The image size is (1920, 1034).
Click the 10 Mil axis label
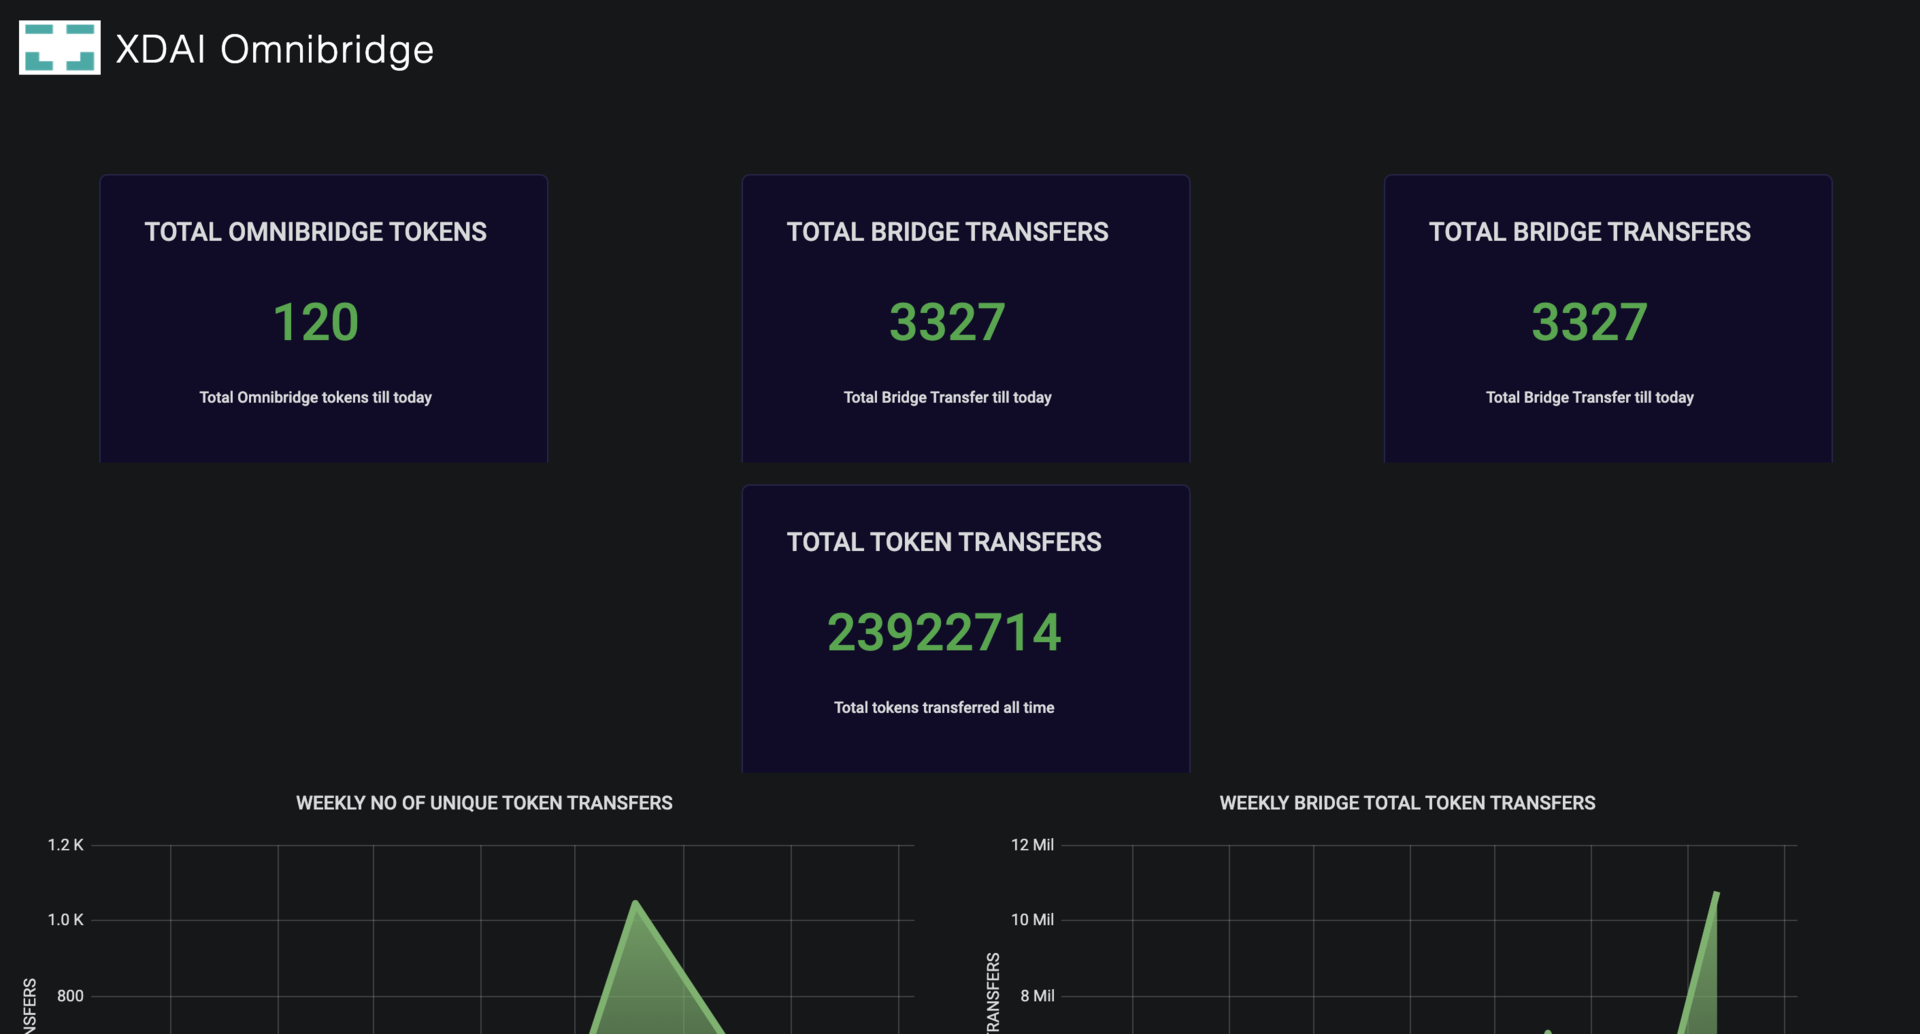point(1032,920)
